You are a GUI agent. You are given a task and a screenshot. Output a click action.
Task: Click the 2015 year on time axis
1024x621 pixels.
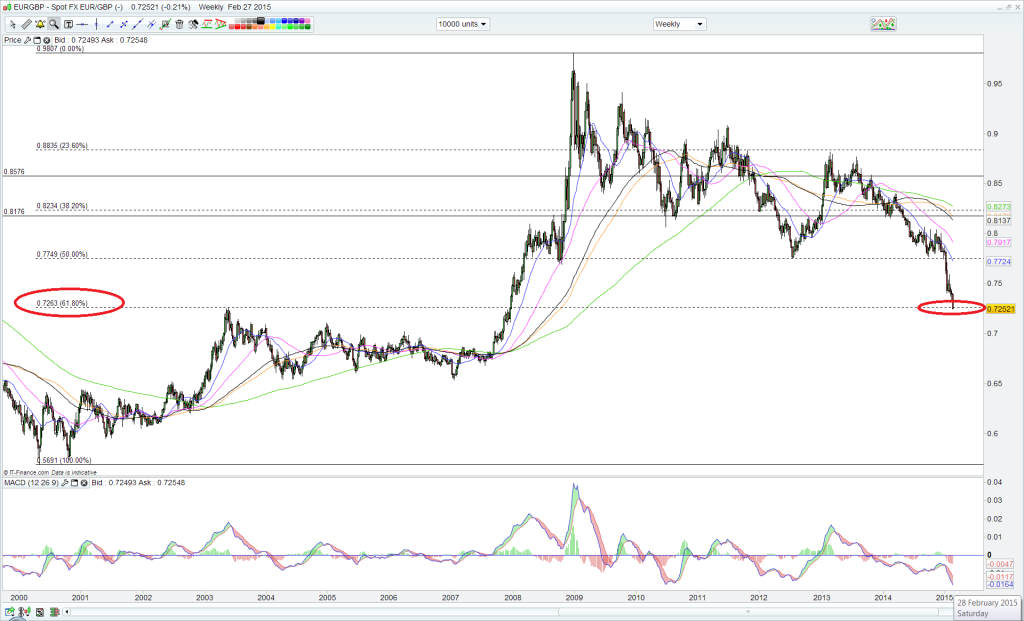(x=944, y=597)
